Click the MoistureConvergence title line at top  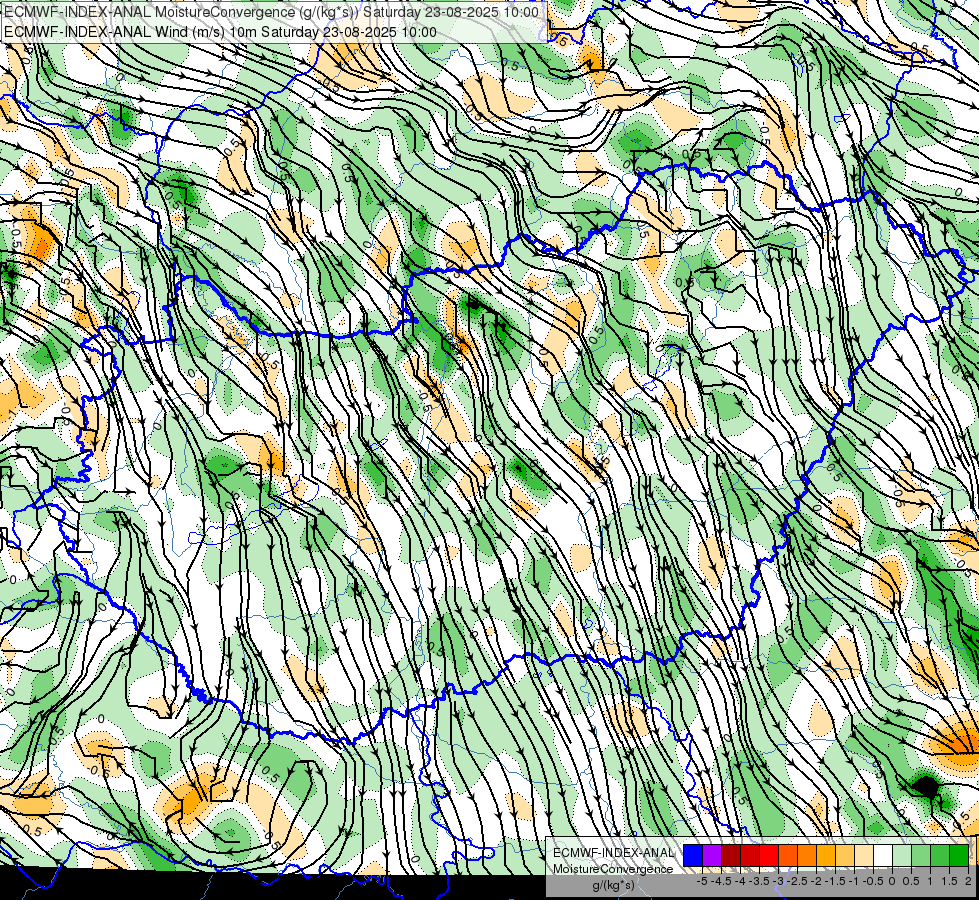271,12
